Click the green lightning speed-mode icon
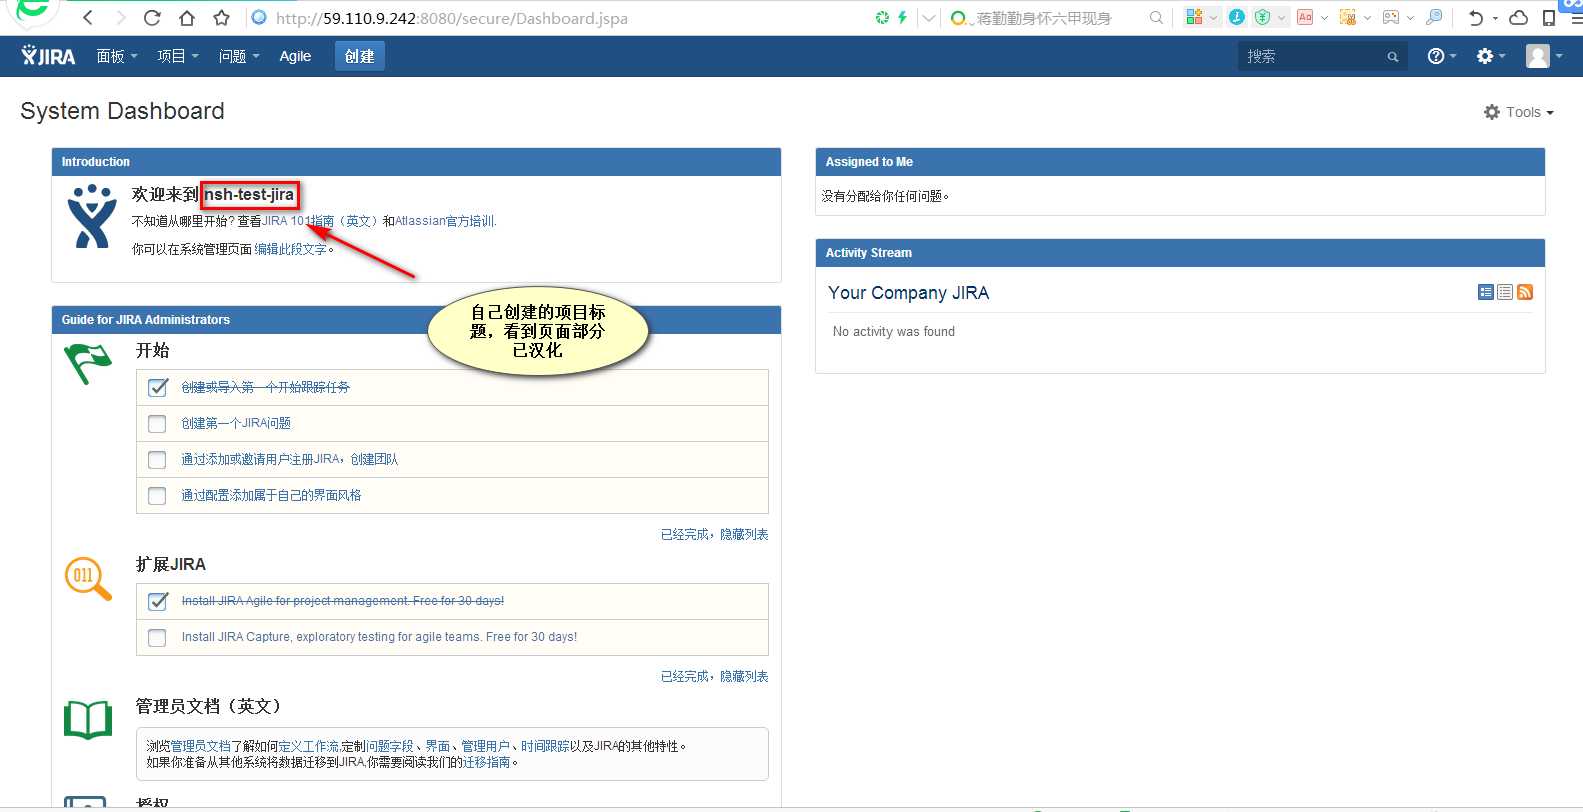Viewport: 1583px width, 812px height. click(x=902, y=17)
